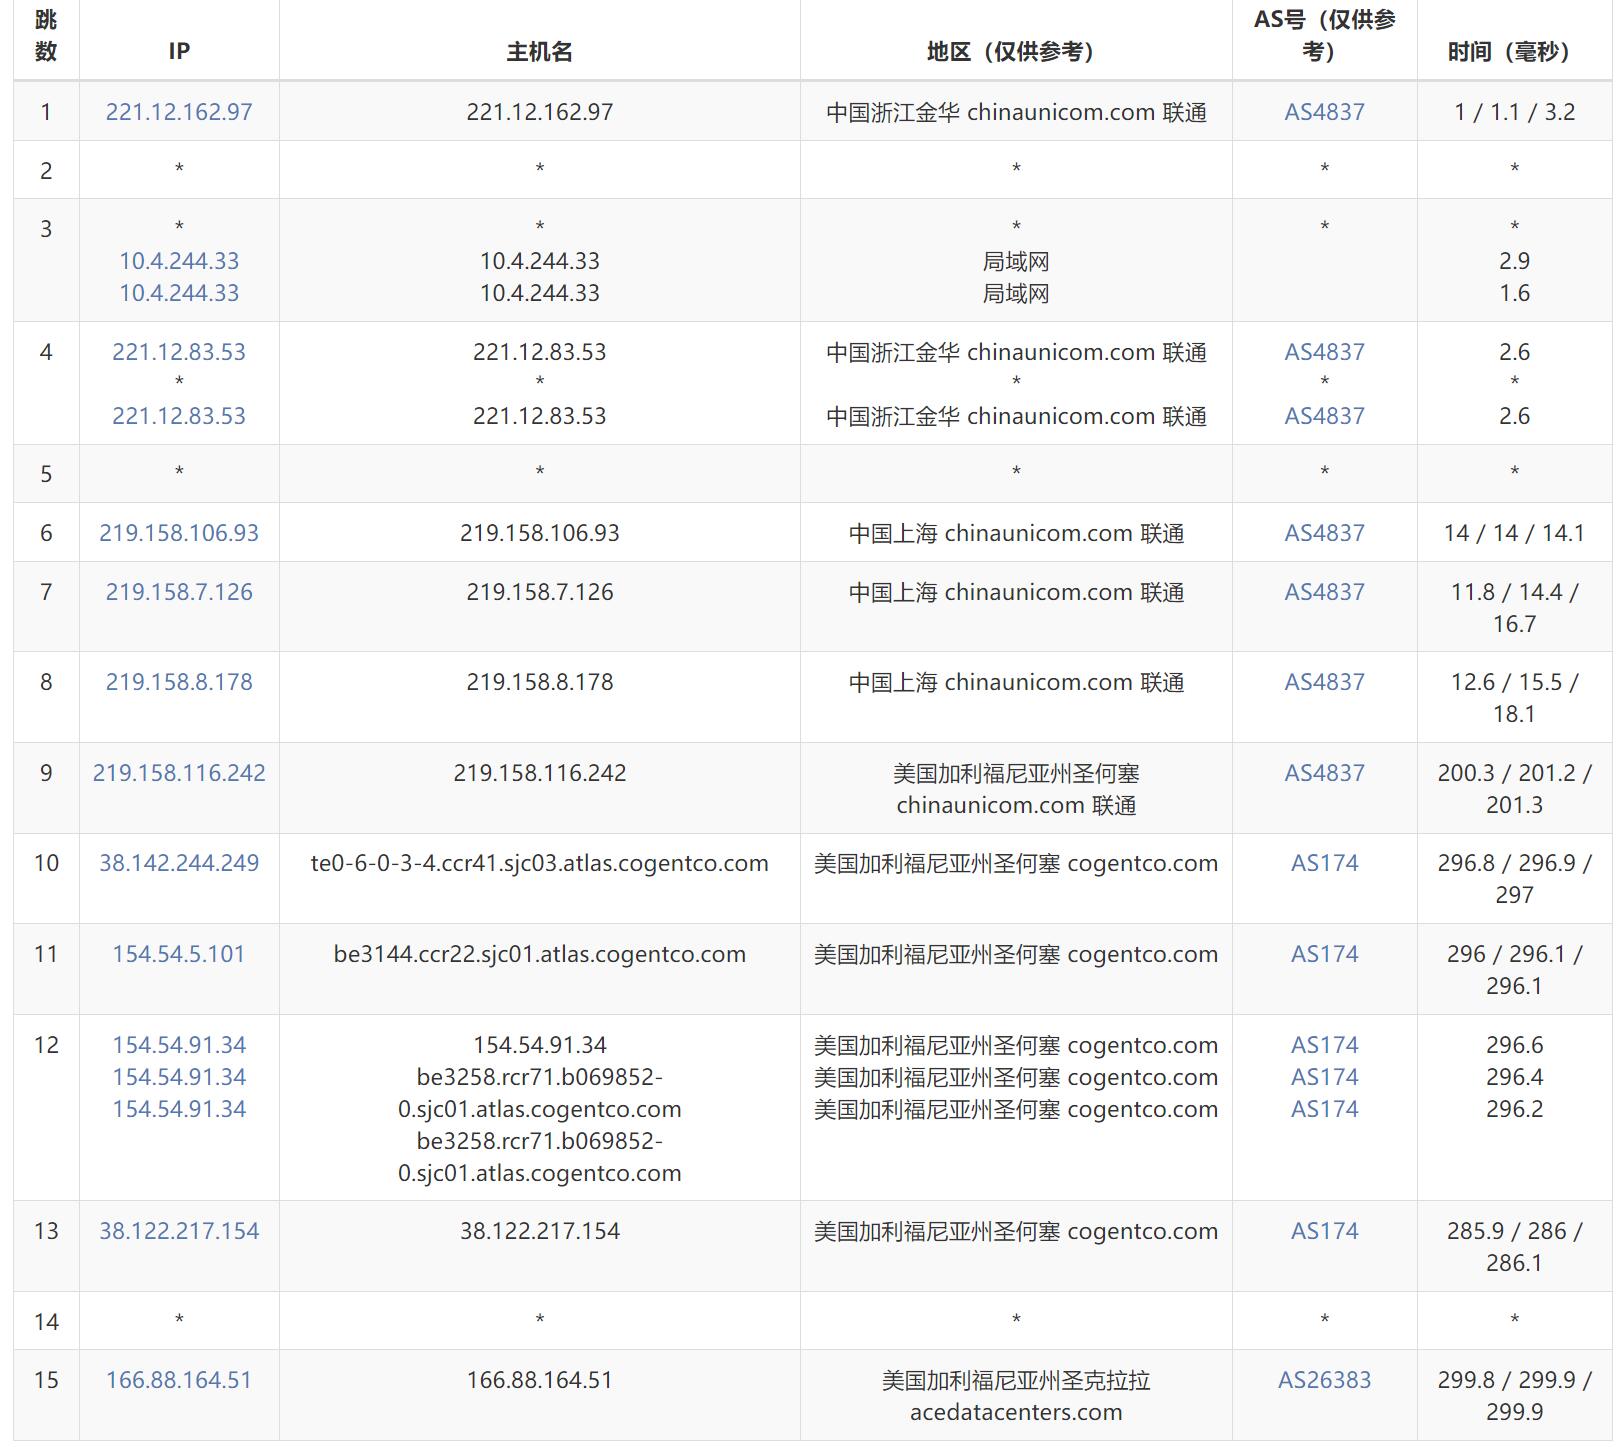Open the 219.158.7.126 IP link
1619x1447 pixels.
pyautogui.click(x=179, y=592)
